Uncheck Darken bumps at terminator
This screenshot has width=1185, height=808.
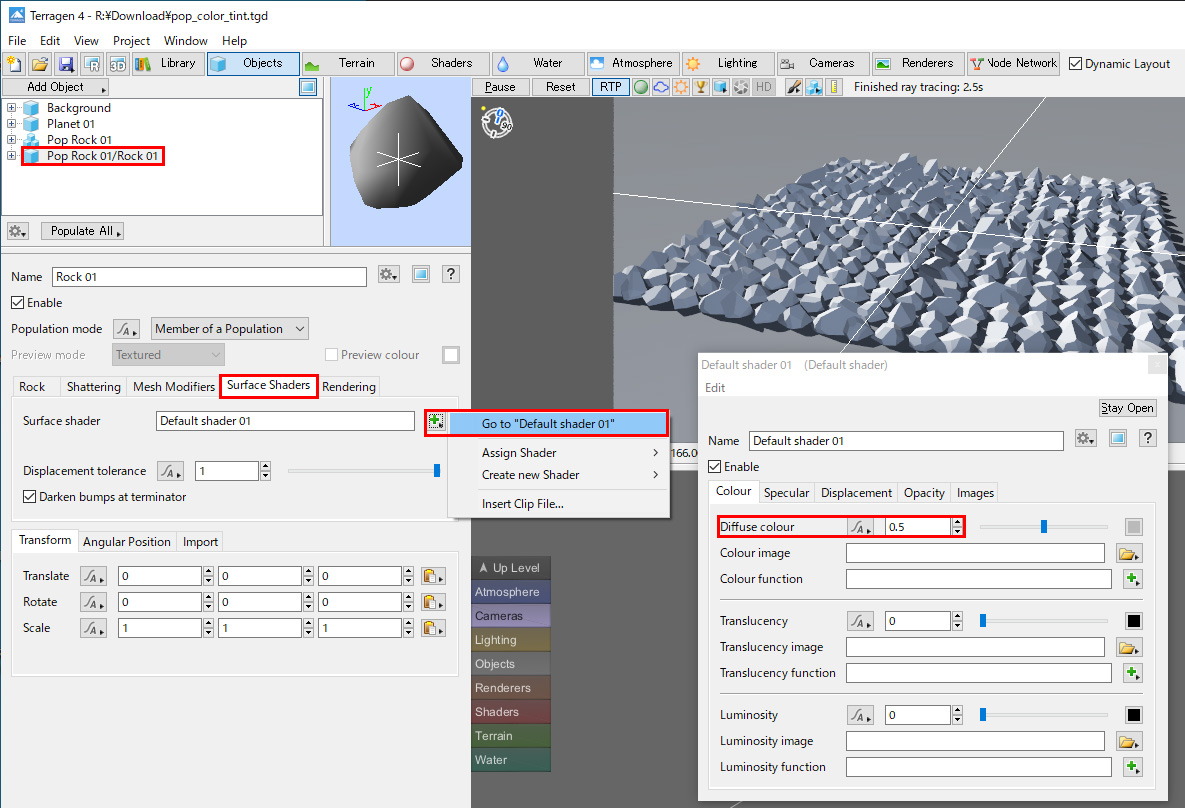30,497
